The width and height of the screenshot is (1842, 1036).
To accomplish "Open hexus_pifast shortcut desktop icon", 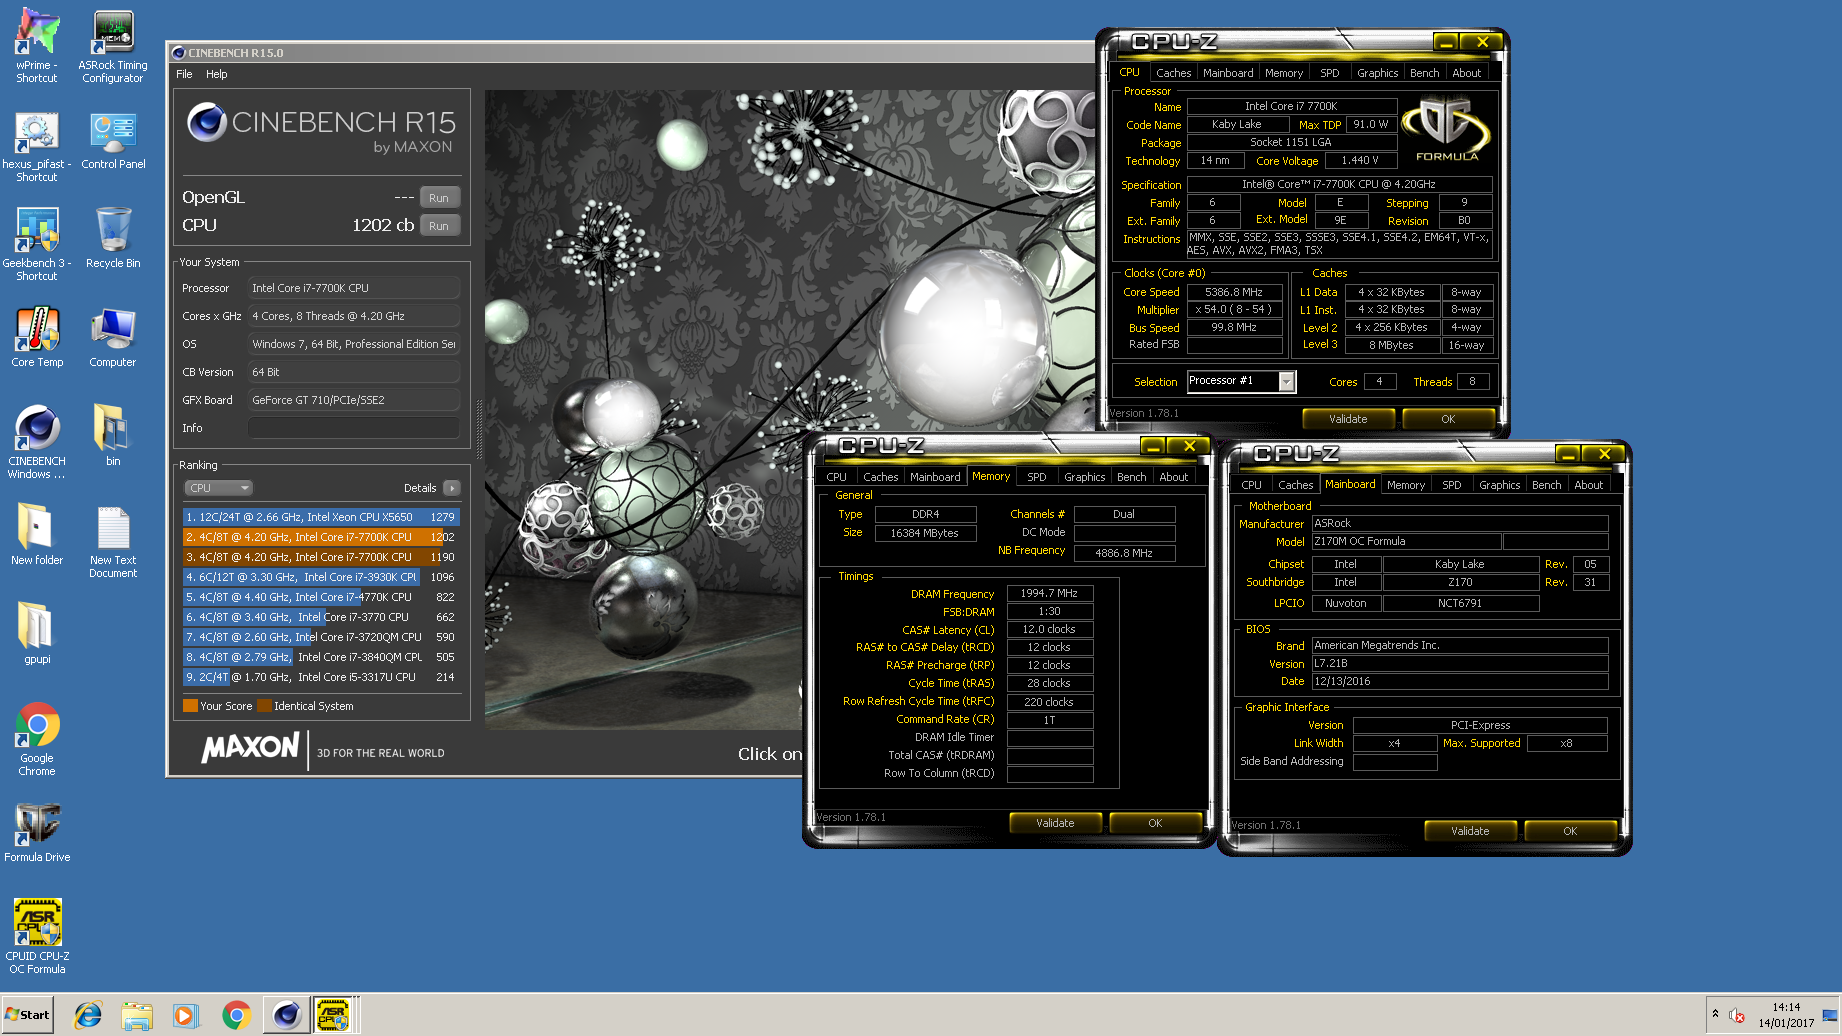I will click(x=37, y=144).
